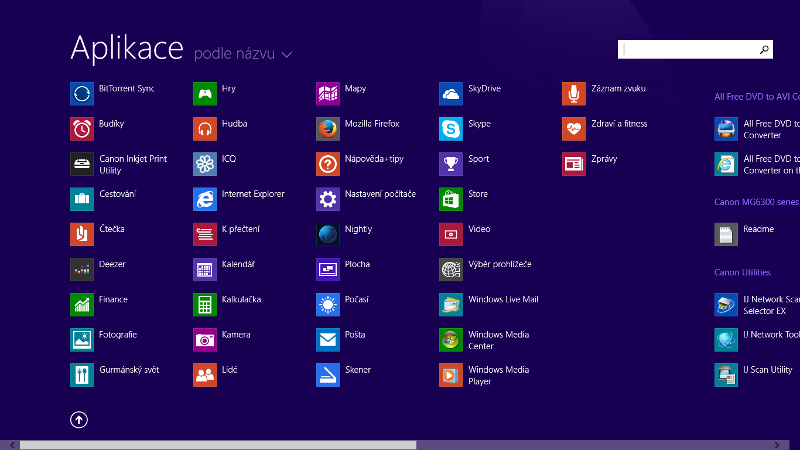Open the Readme file under Canon MG6300
Viewport: 800px width, 450px height.
726,234
